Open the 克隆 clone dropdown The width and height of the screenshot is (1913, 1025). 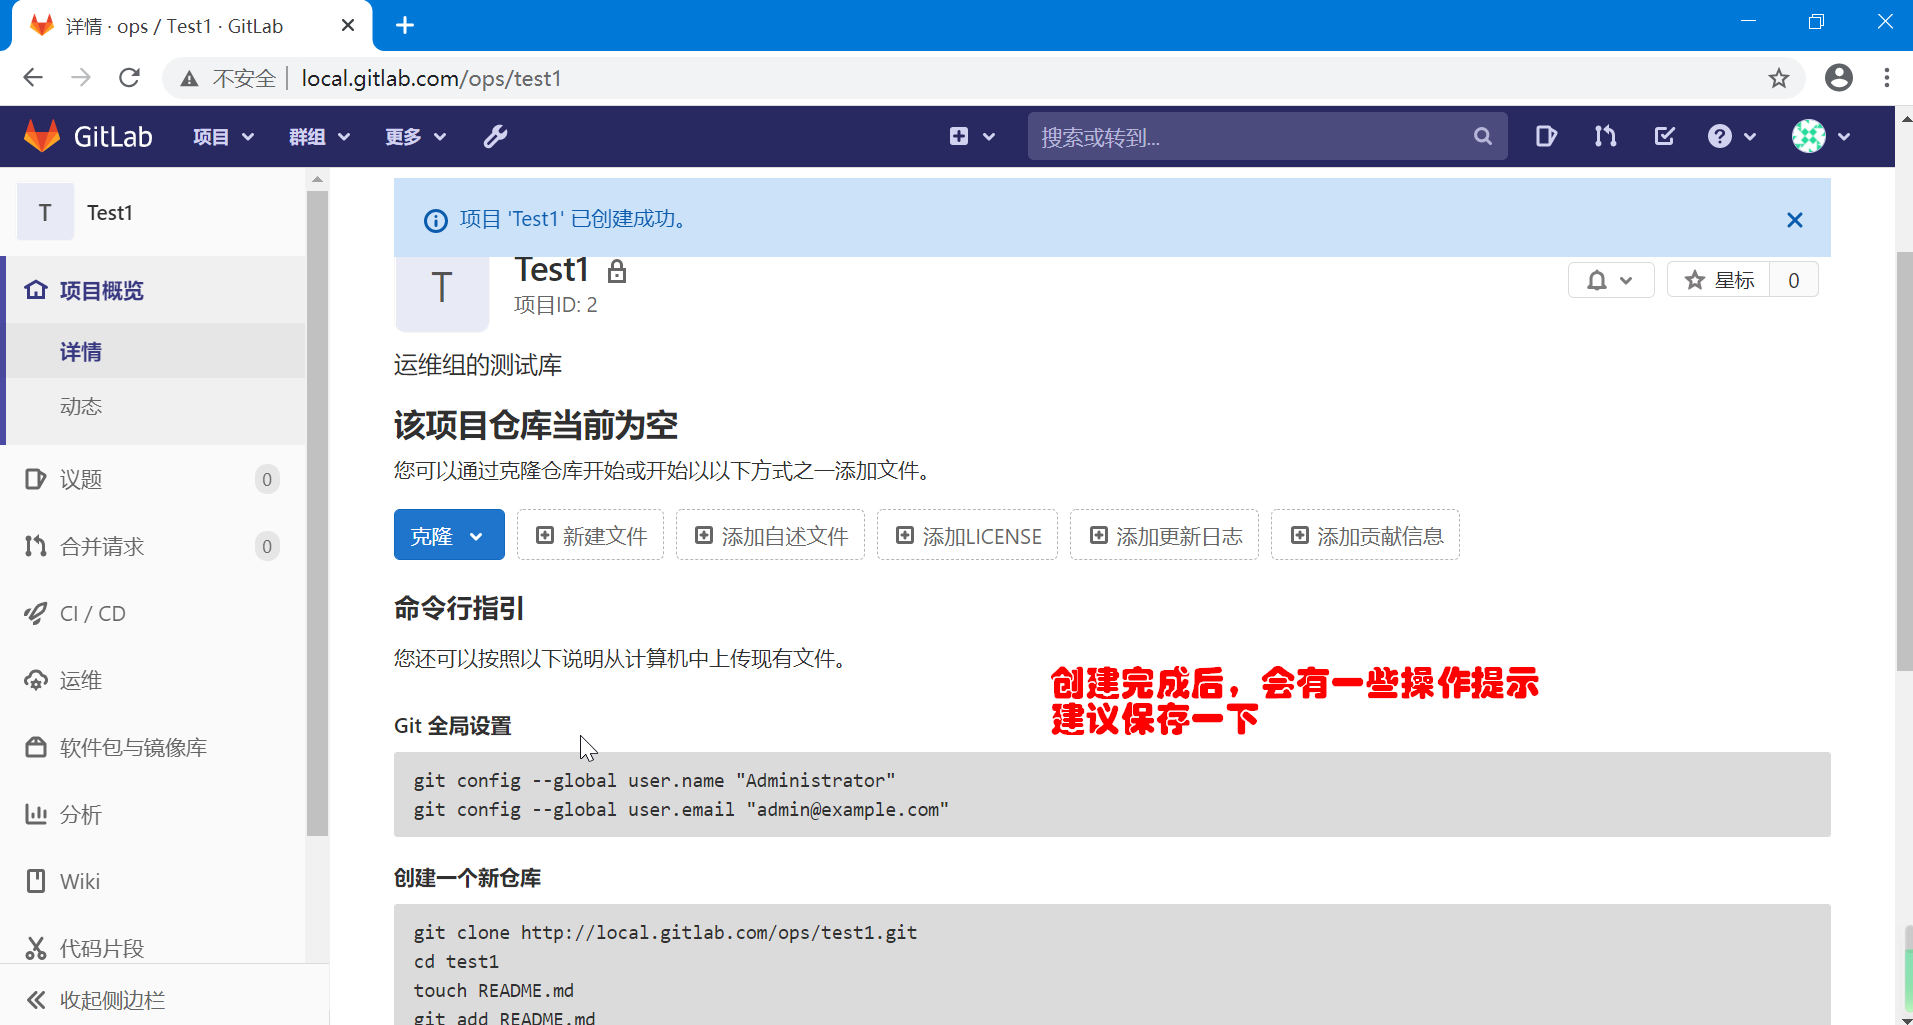coord(449,535)
